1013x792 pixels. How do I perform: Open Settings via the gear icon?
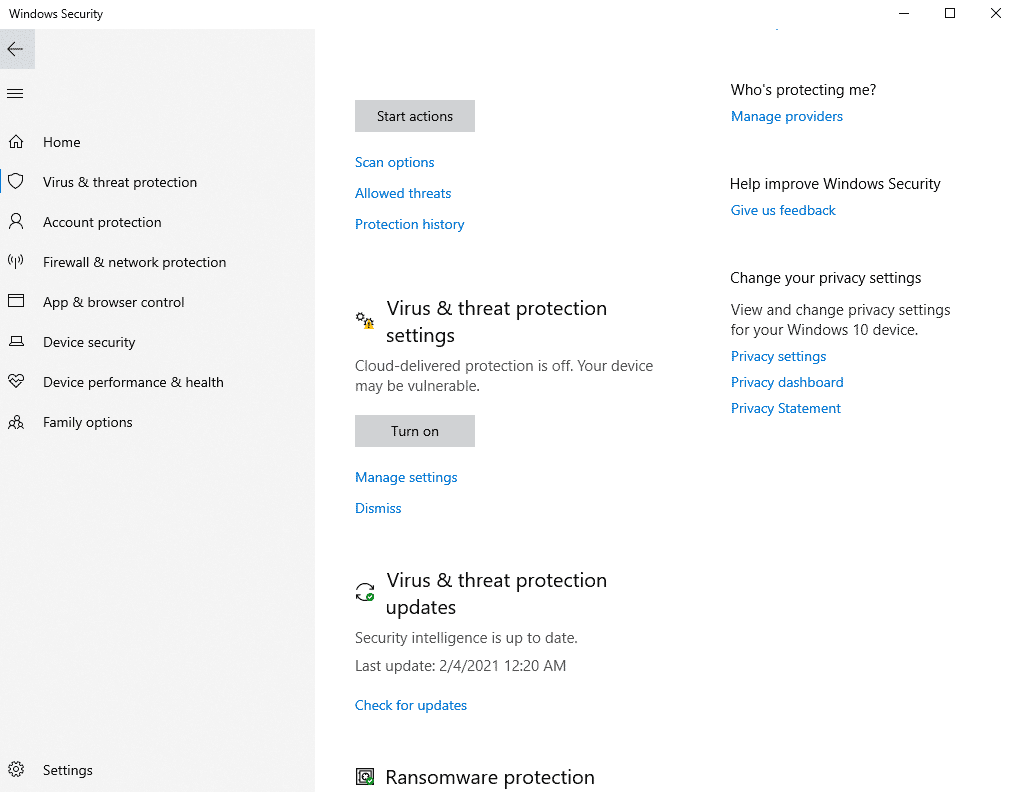(16, 769)
